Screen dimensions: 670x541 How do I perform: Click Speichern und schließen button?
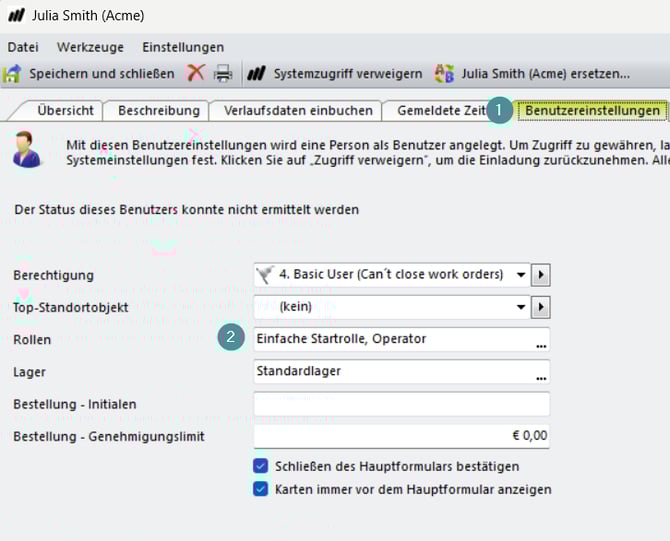89,74
